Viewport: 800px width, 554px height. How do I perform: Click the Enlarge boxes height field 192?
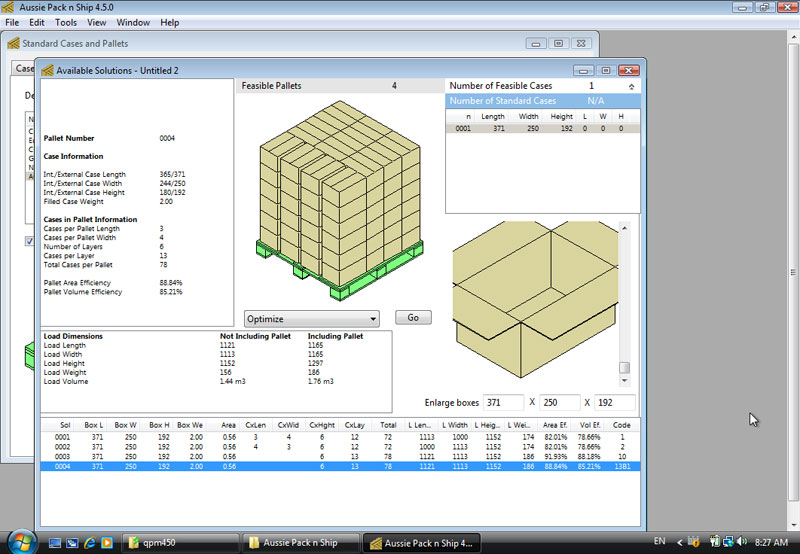tap(615, 402)
